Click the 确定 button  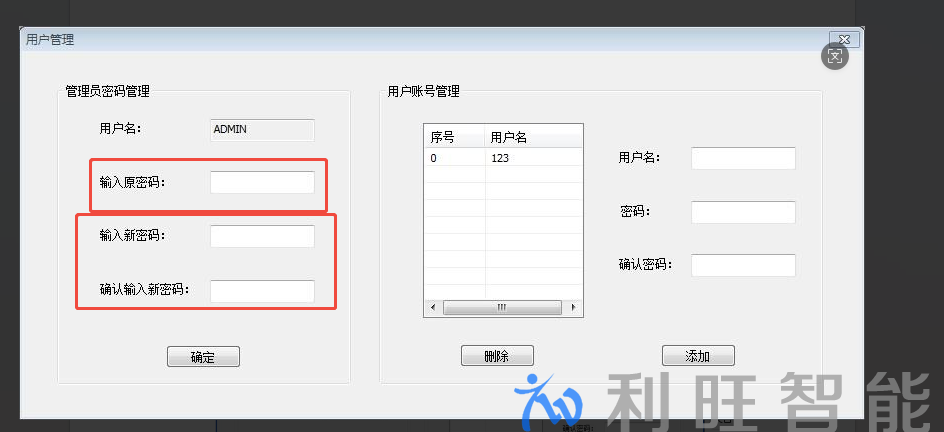(203, 356)
